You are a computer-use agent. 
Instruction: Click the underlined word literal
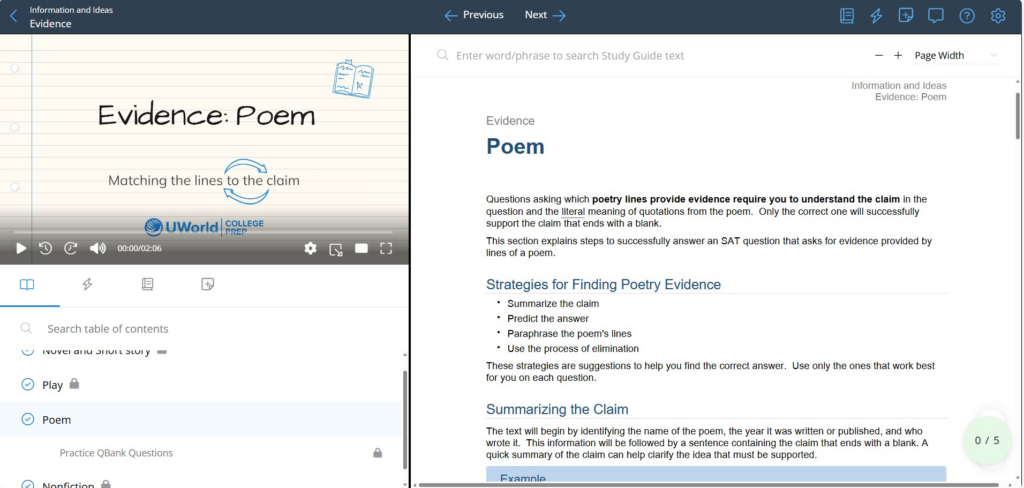pyautogui.click(x=573, y=212)
